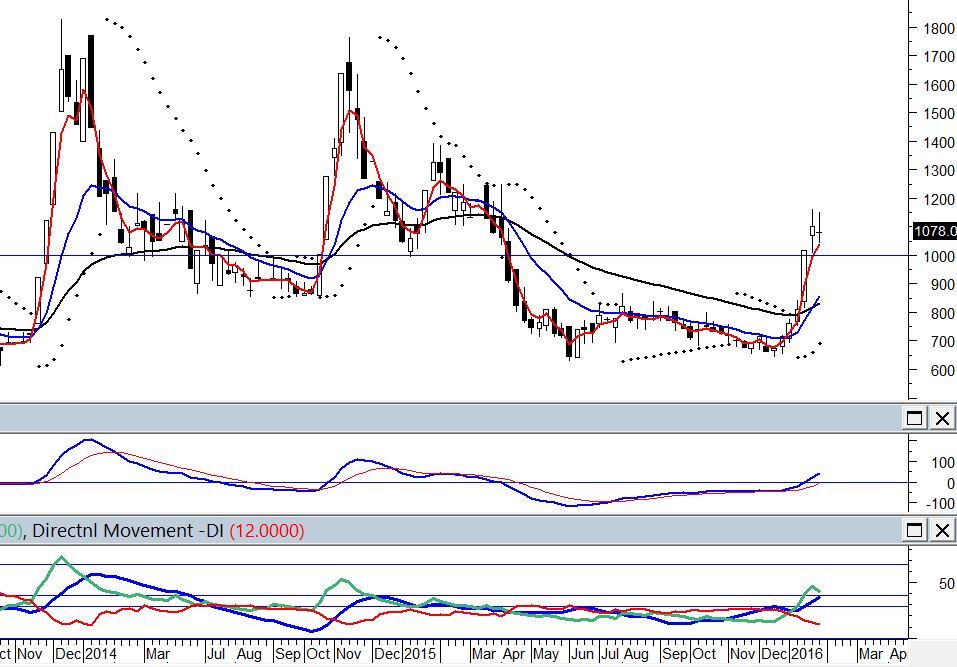Image resolution: width=957 pixels, height=667 pixels.
Task: Select 1500 on the price scale
Action: (939, 114)
